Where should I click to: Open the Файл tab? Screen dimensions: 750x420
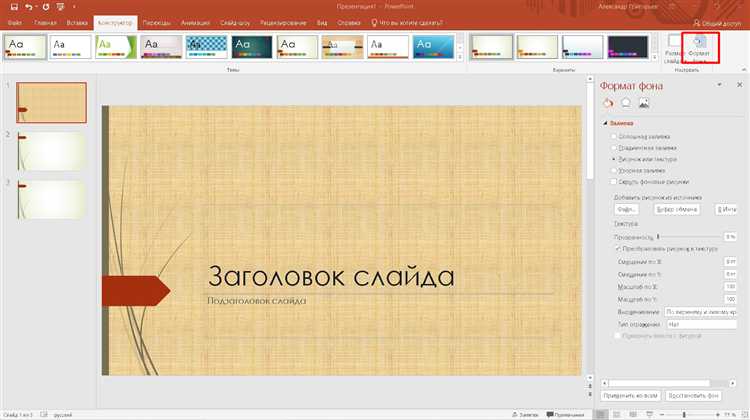14,22
